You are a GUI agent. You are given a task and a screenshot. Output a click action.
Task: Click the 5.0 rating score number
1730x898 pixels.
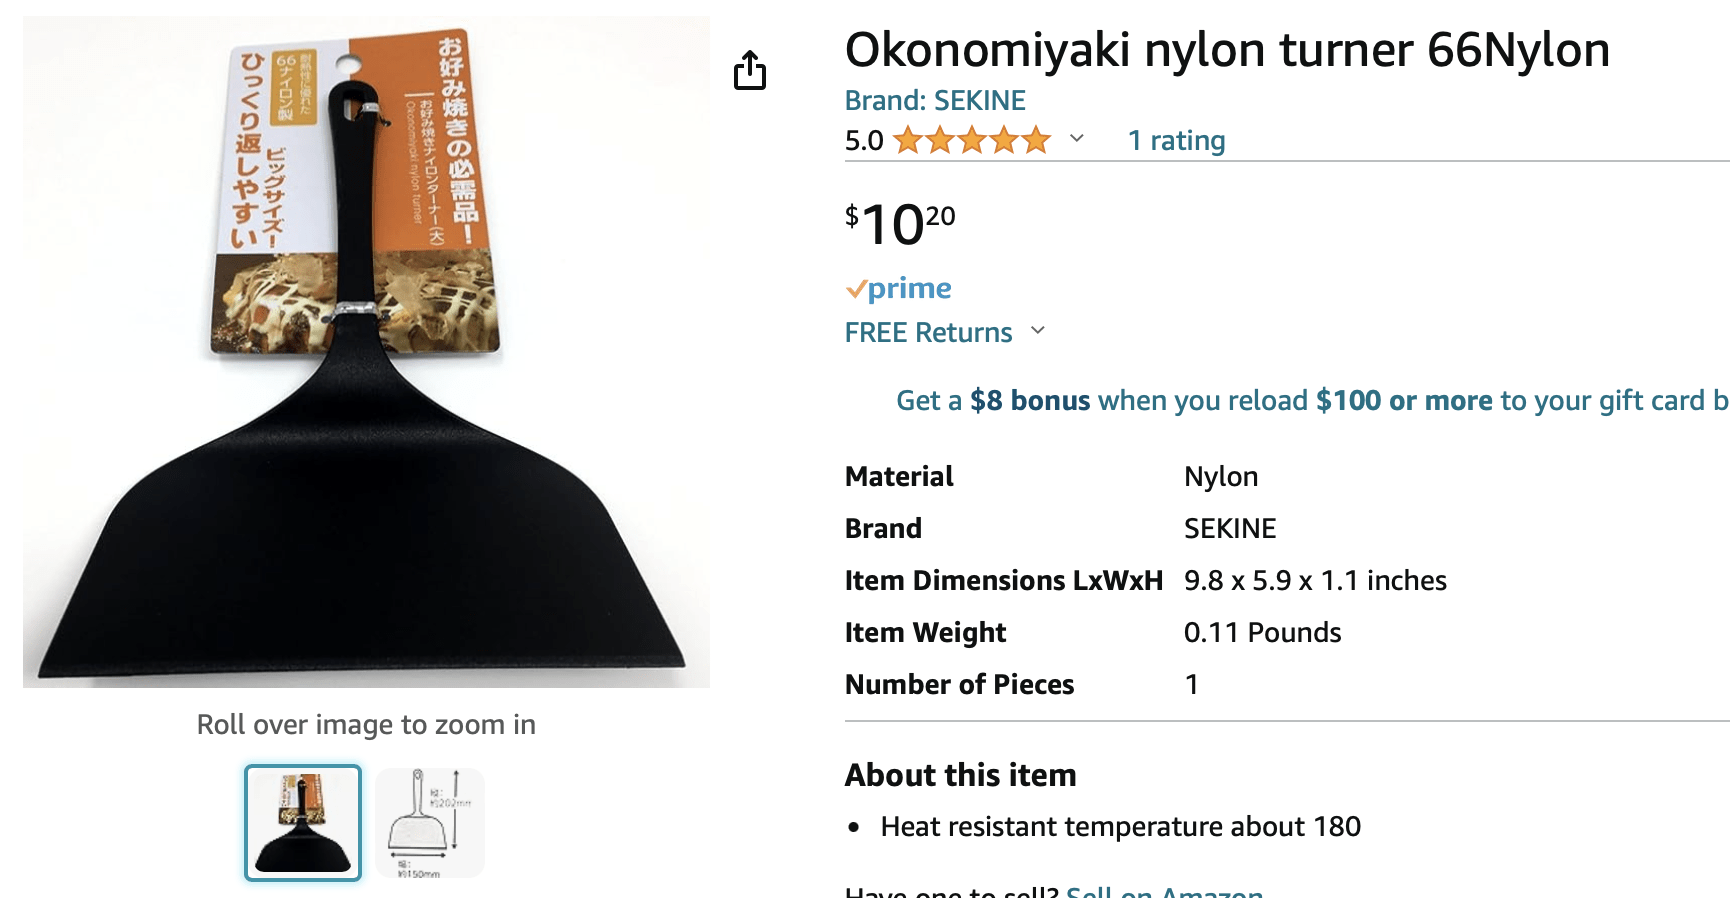(x=864, y=140)
